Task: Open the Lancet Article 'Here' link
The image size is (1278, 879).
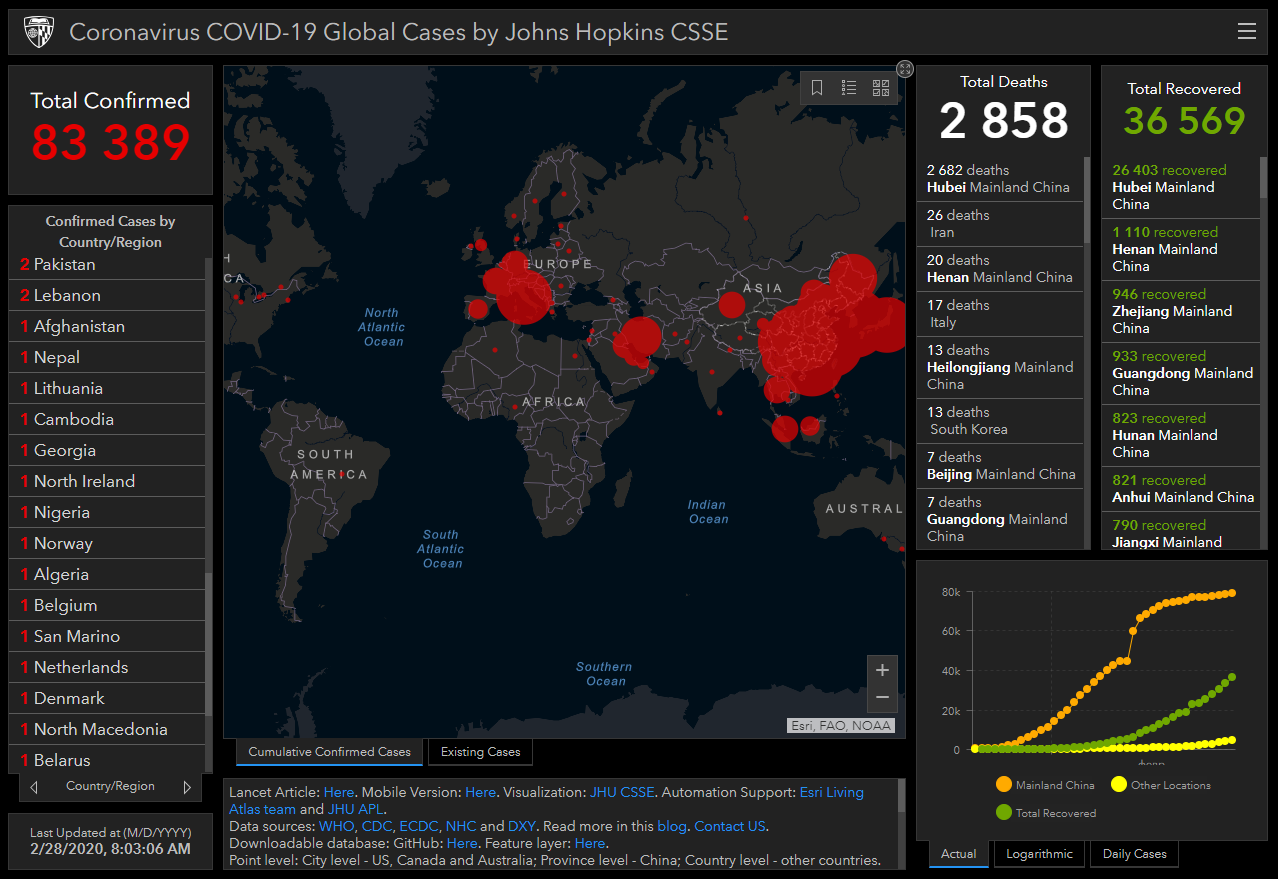Action: [x=339, y=792]
